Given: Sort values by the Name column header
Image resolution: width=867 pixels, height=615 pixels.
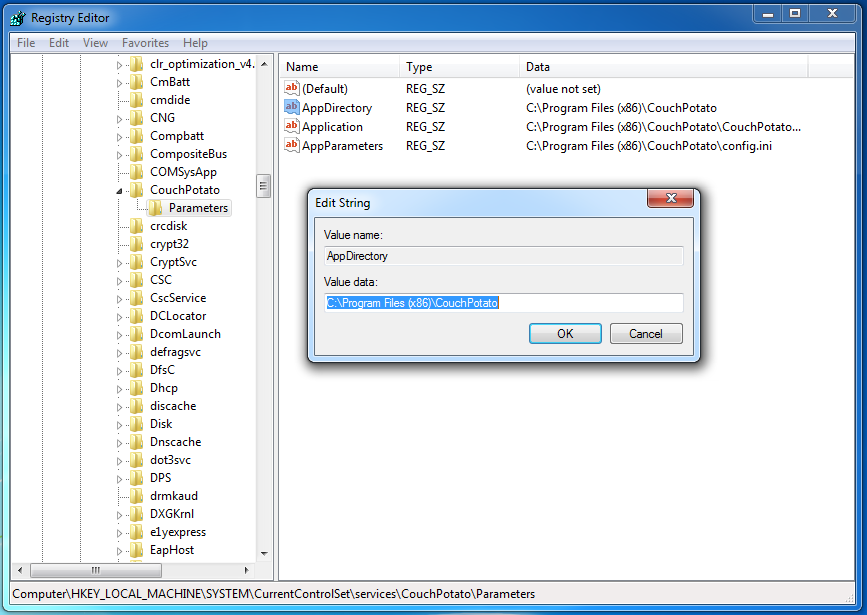Looking at the screenshot, I should tap(338, 67).
